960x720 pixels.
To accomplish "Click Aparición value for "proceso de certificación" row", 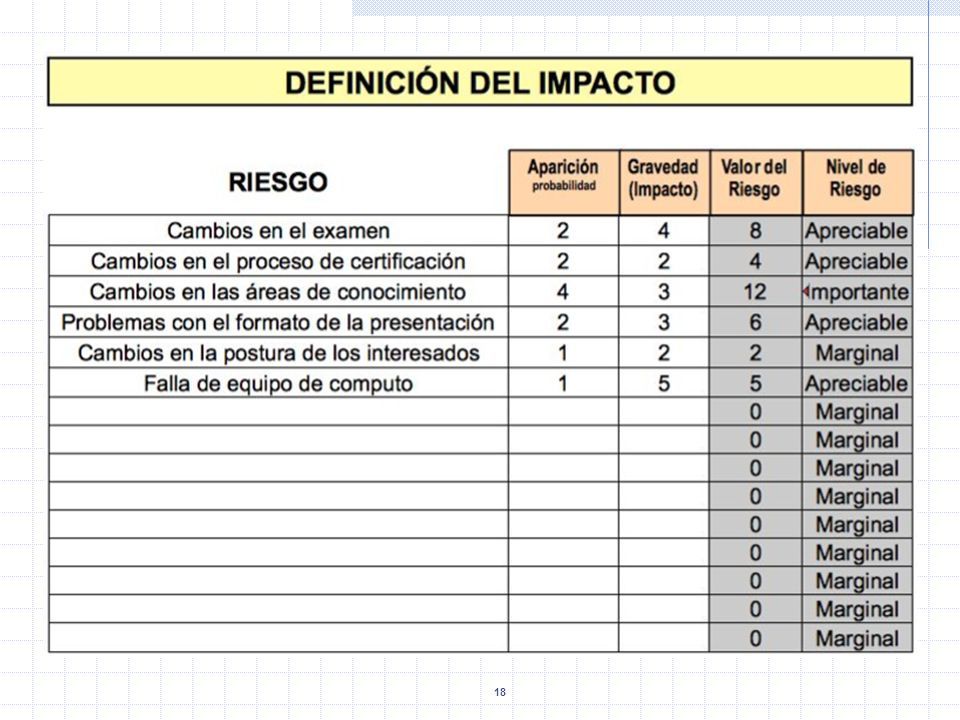I will coord(563,261).
